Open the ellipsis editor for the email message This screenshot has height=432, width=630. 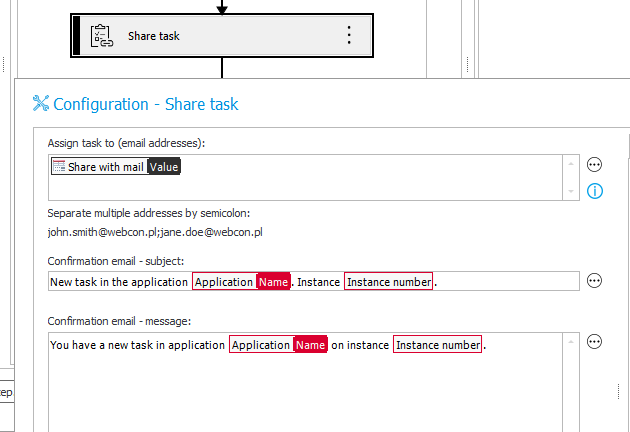(x=594, y=342)
